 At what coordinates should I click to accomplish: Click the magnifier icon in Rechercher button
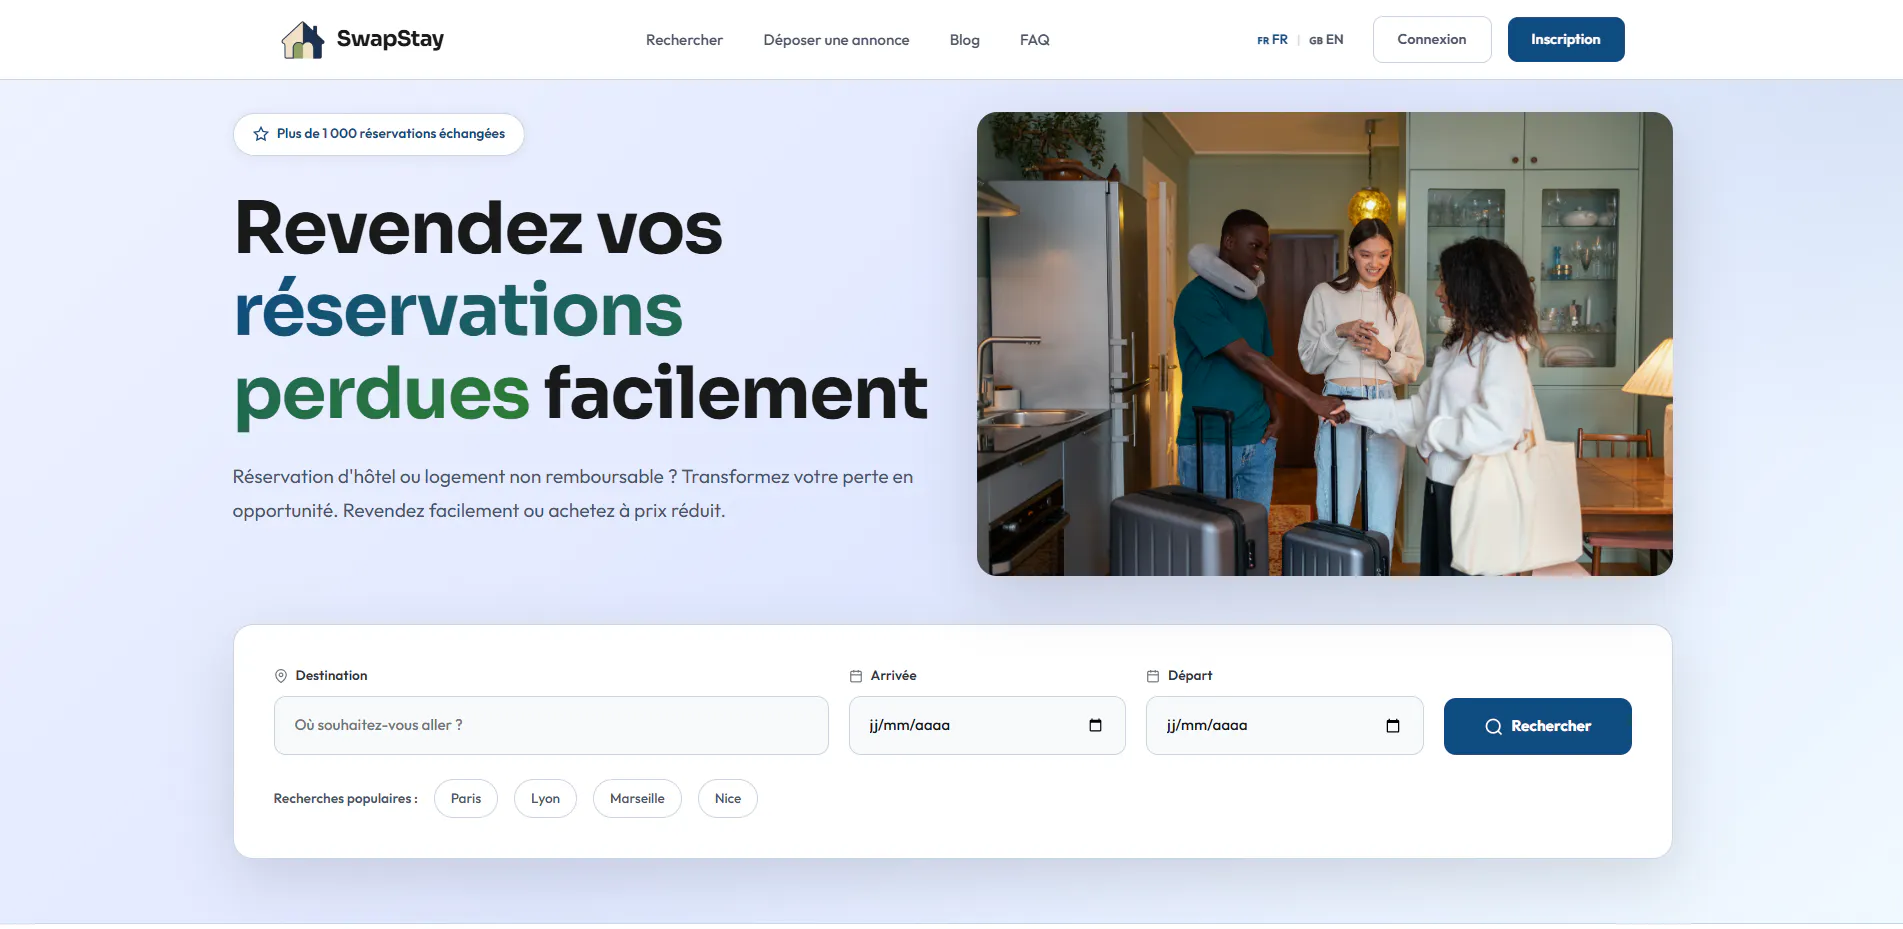click(x=1493, y=727)
